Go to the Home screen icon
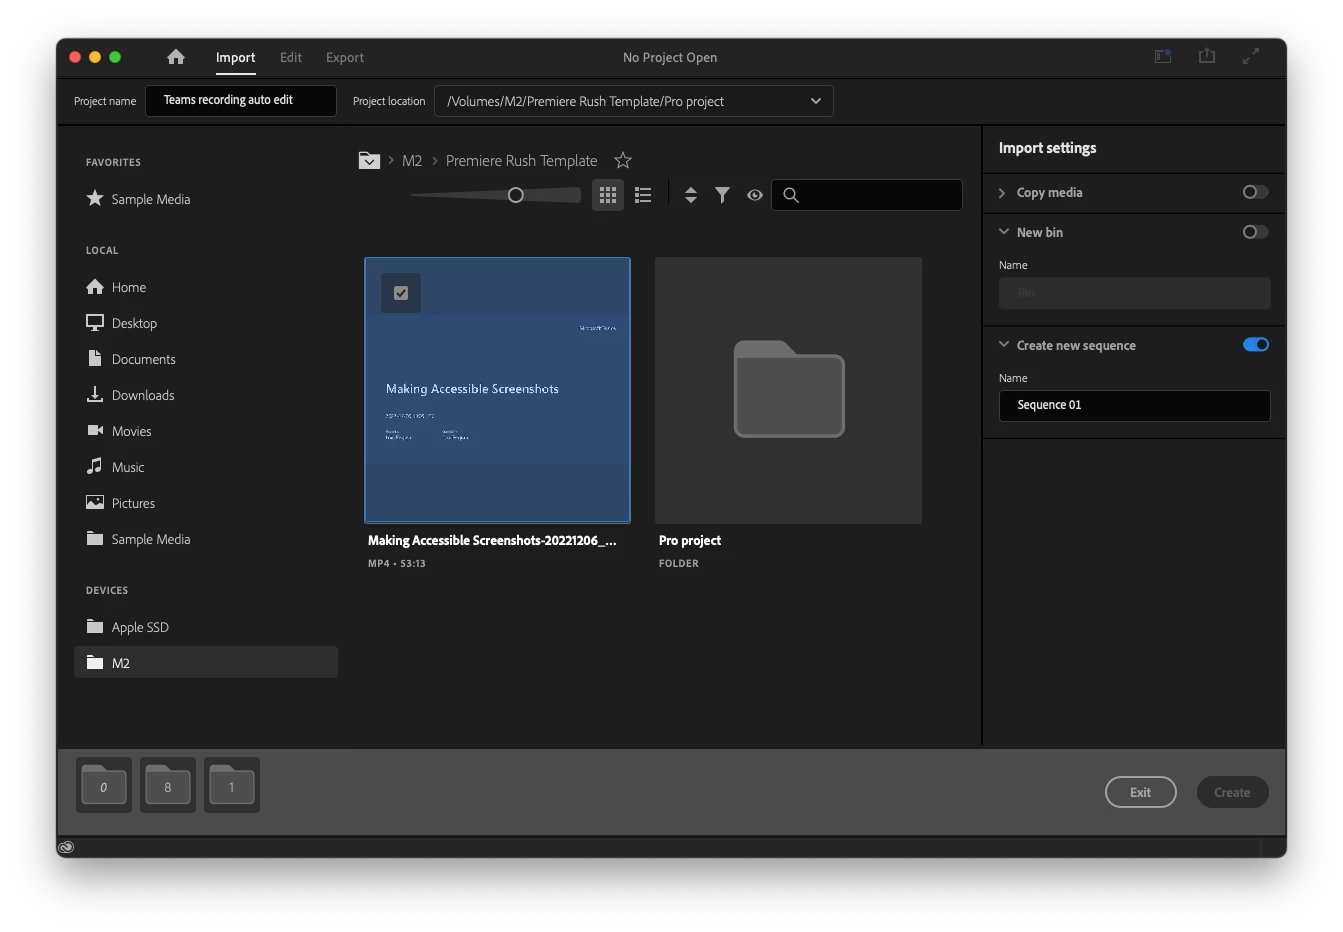1343x932 pixels. pyautogui.click(x=176, y=57)
